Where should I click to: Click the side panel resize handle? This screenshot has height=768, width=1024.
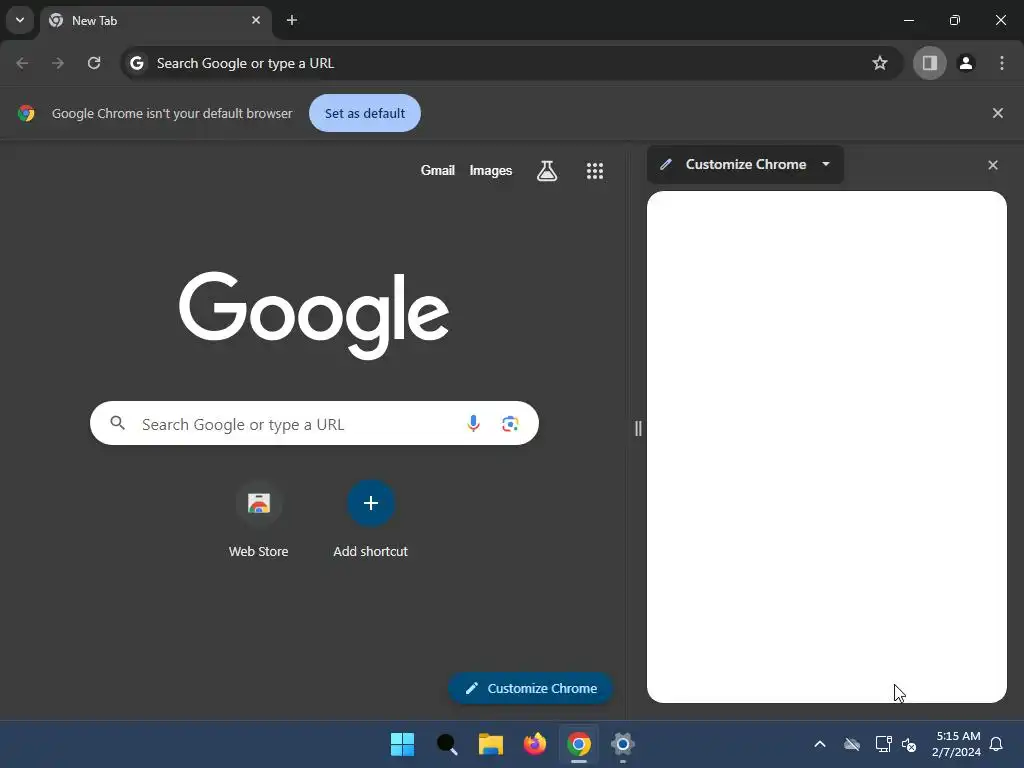638,428
